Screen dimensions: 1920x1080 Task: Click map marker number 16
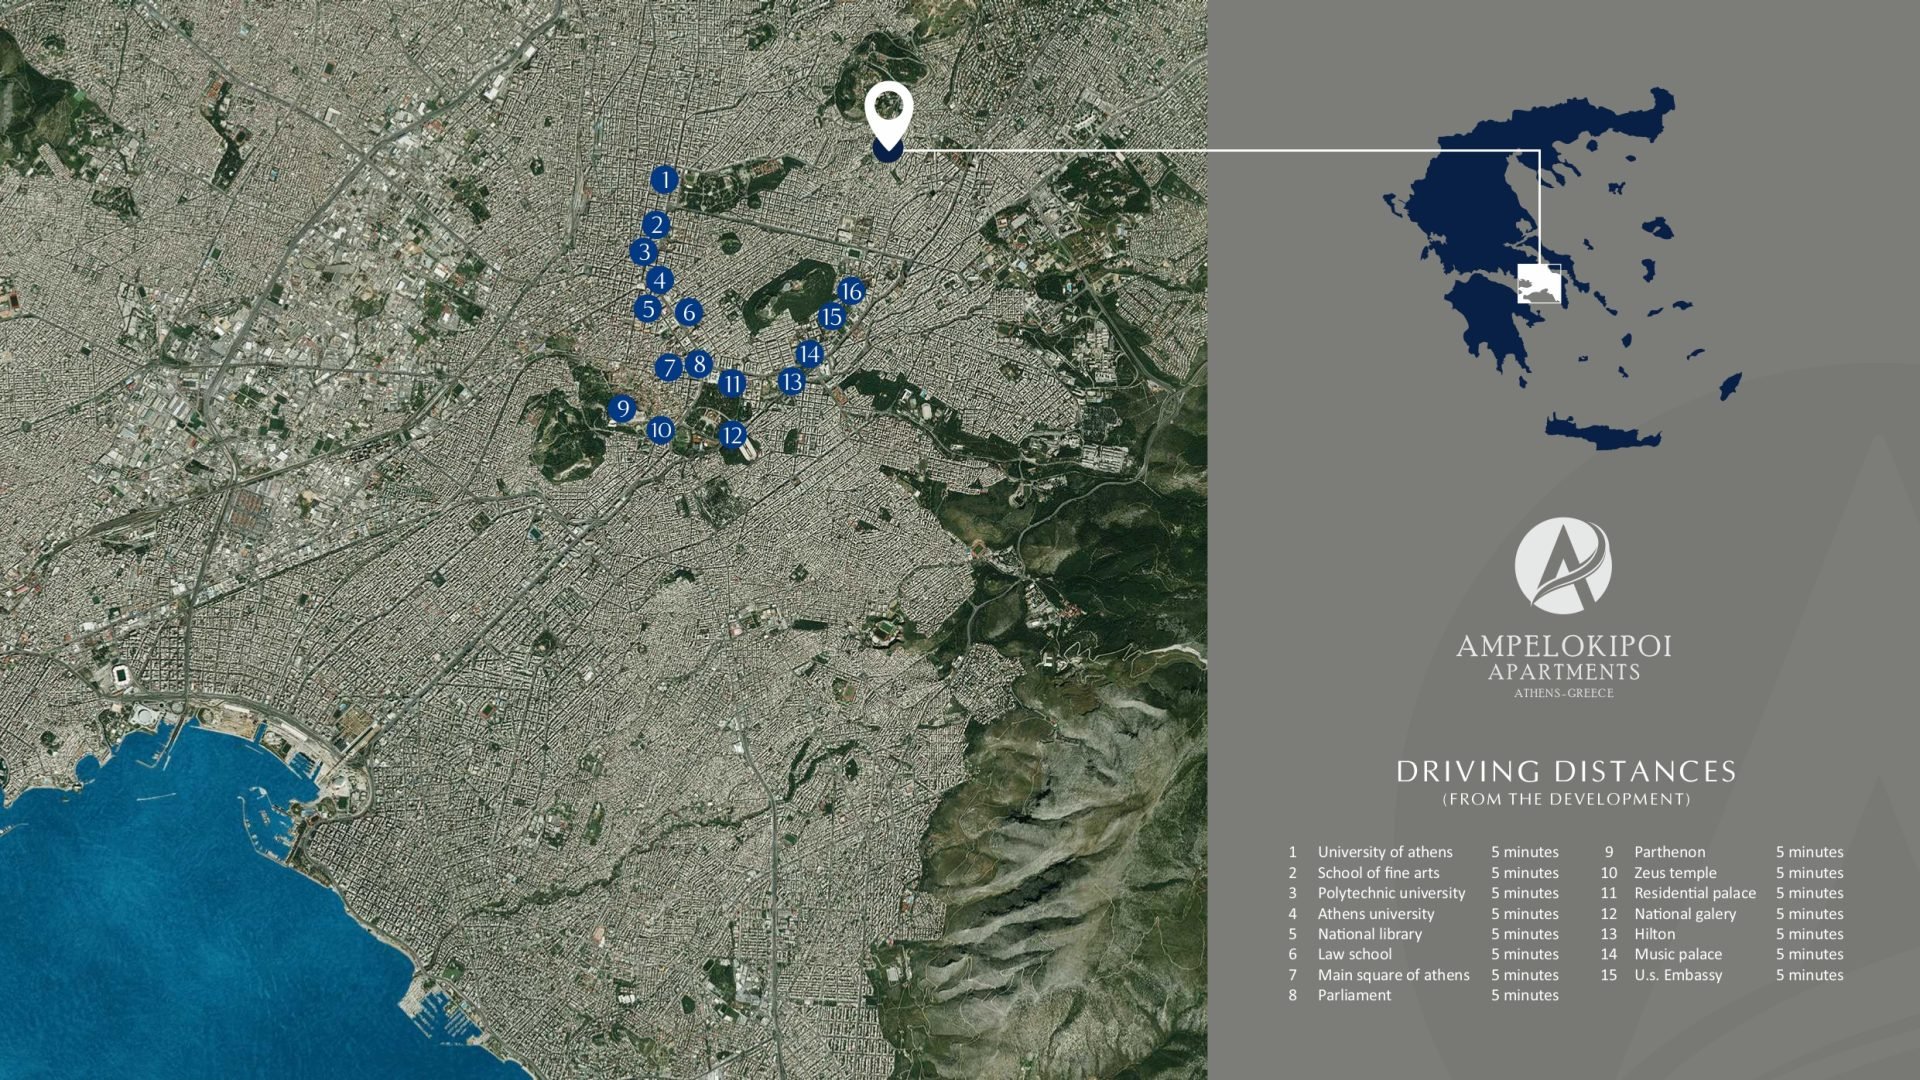[x=851, y=291]
